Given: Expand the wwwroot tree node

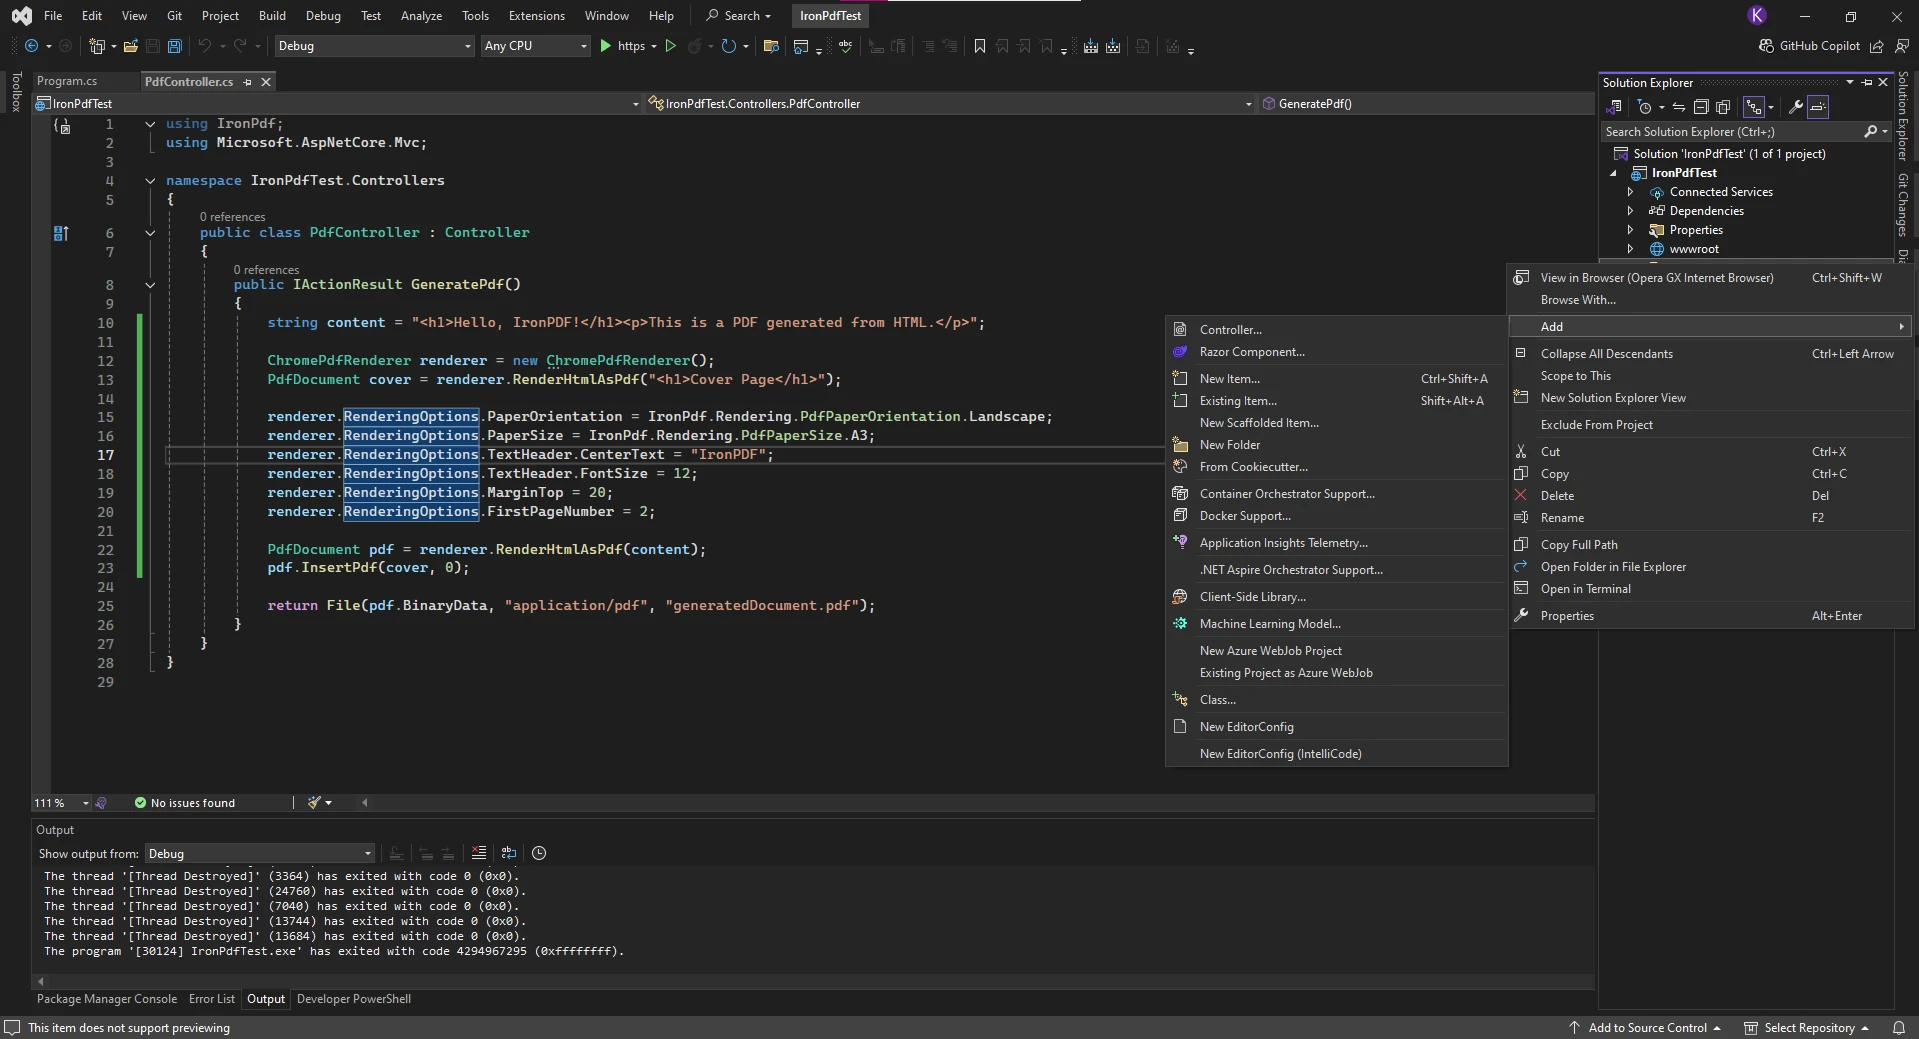Looking at the screenshot, I should tap(1630, 249).
